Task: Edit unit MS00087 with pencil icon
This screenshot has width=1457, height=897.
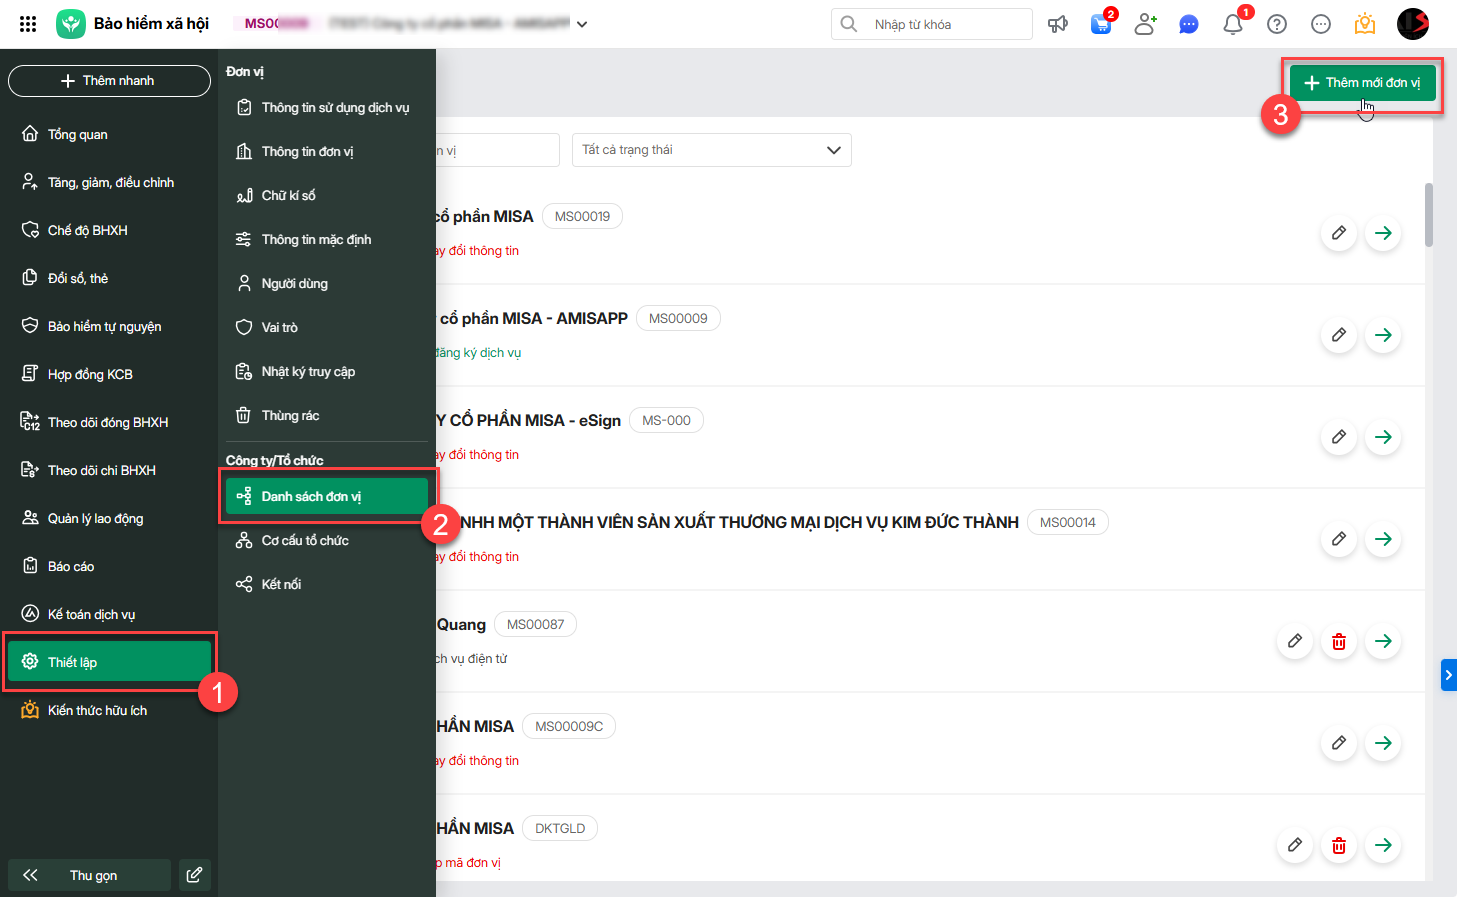Action: (x=1295, y=641)
